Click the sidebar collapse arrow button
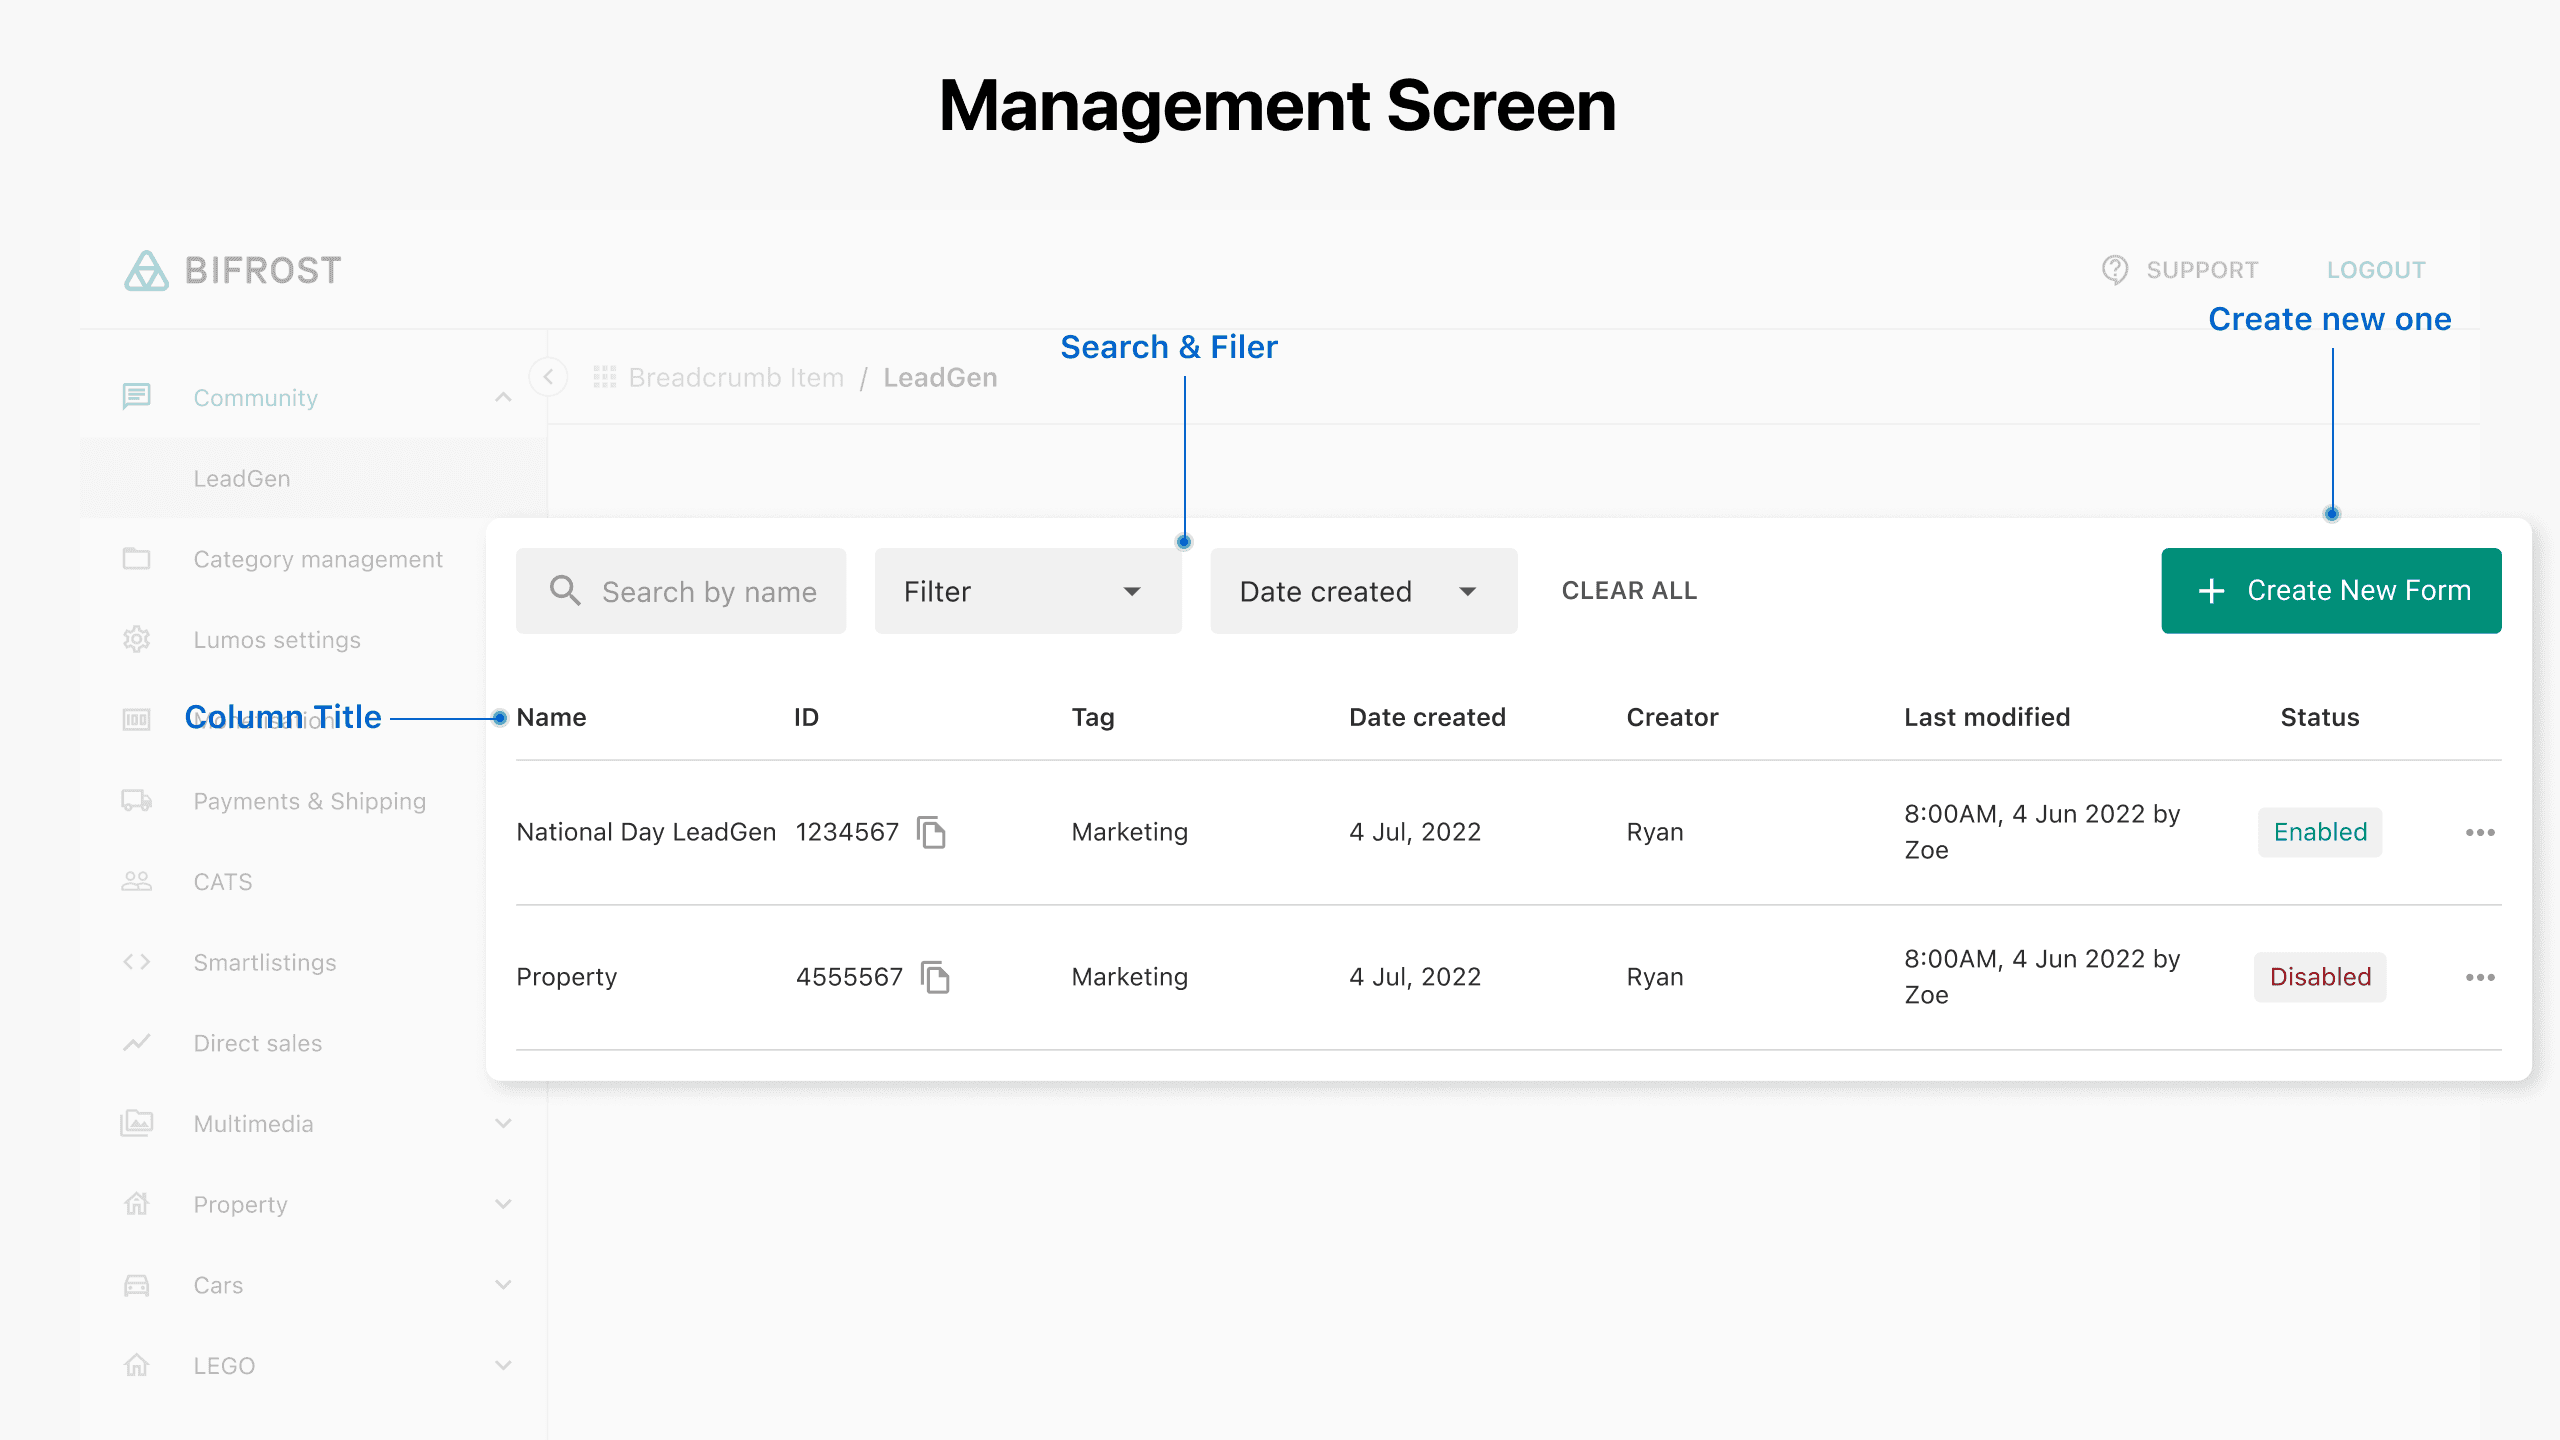 (x=548, y=377)
